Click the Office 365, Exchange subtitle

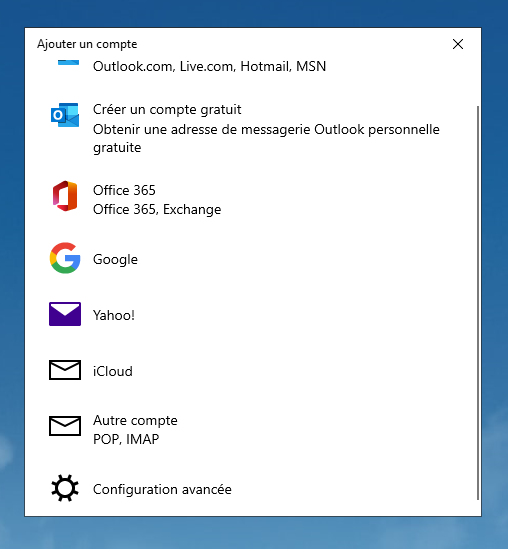tap(157, 209)
